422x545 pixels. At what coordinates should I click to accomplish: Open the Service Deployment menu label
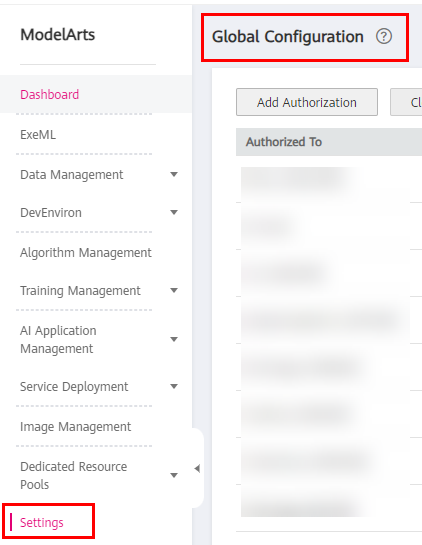pos(74,387)
